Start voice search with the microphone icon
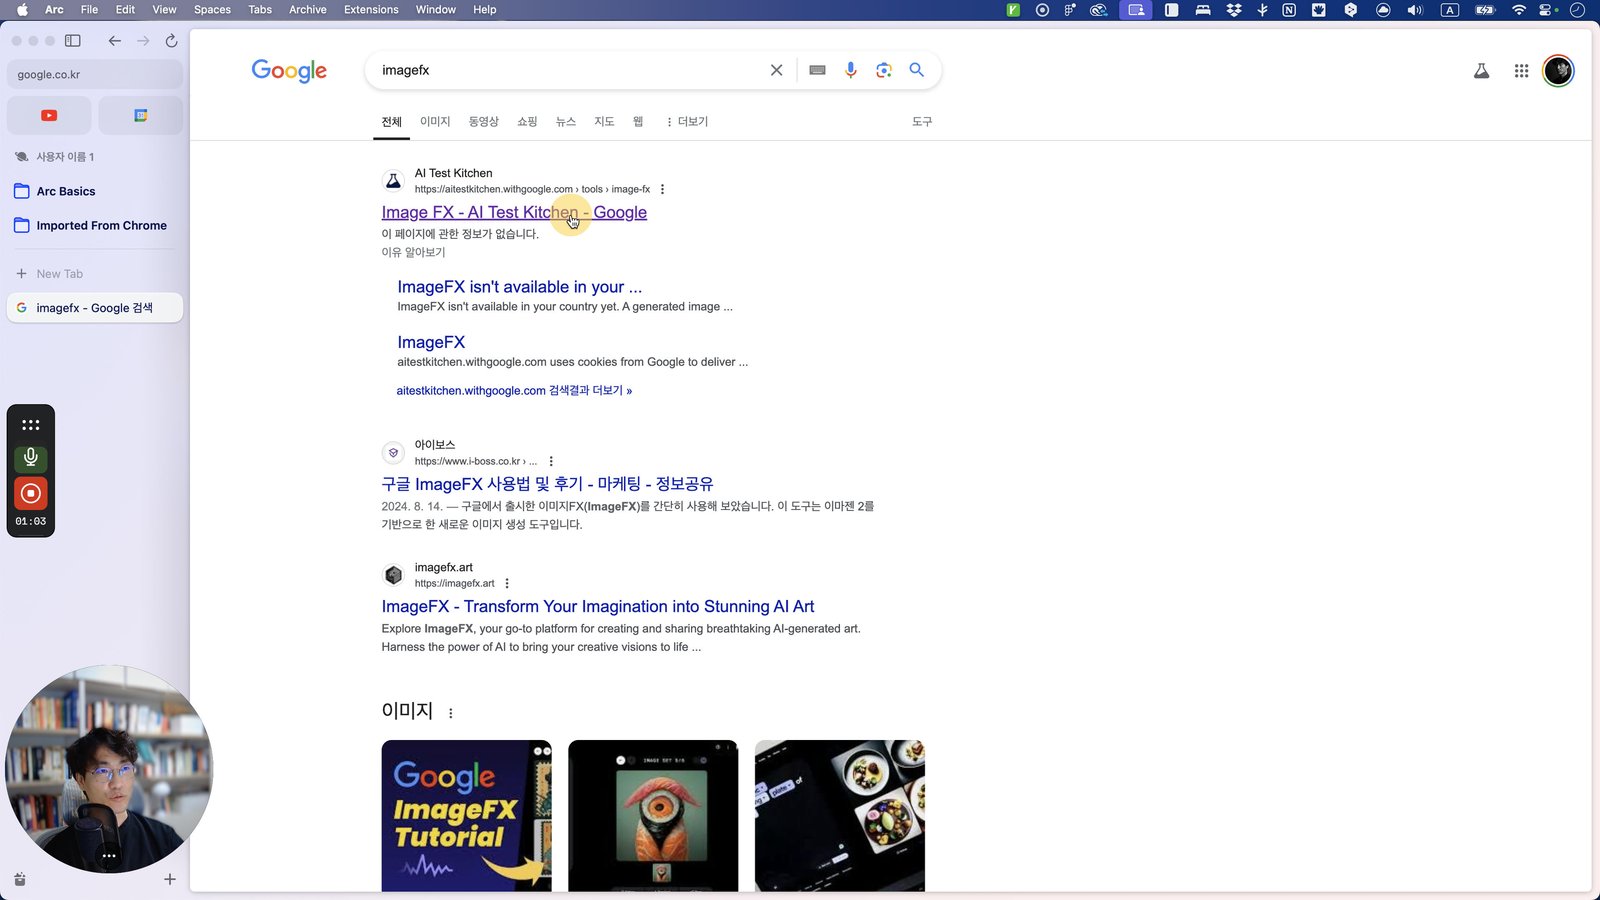 pyautogui.click(x=850, y=70)
